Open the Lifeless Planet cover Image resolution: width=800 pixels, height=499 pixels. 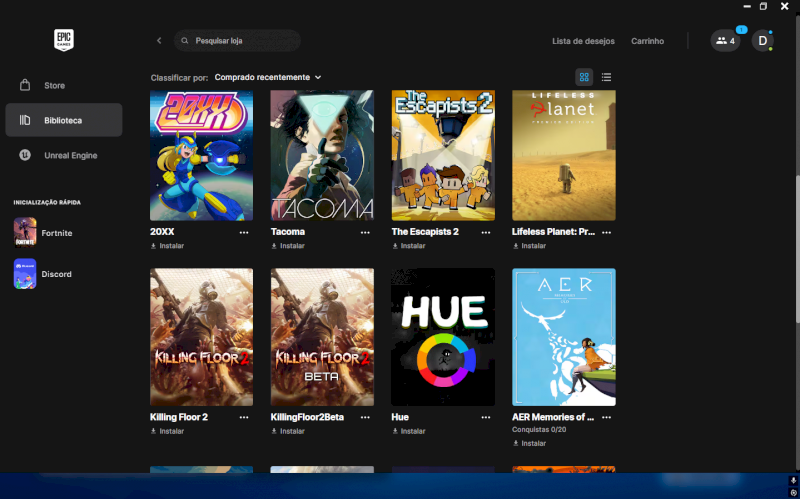coord(564,155)
